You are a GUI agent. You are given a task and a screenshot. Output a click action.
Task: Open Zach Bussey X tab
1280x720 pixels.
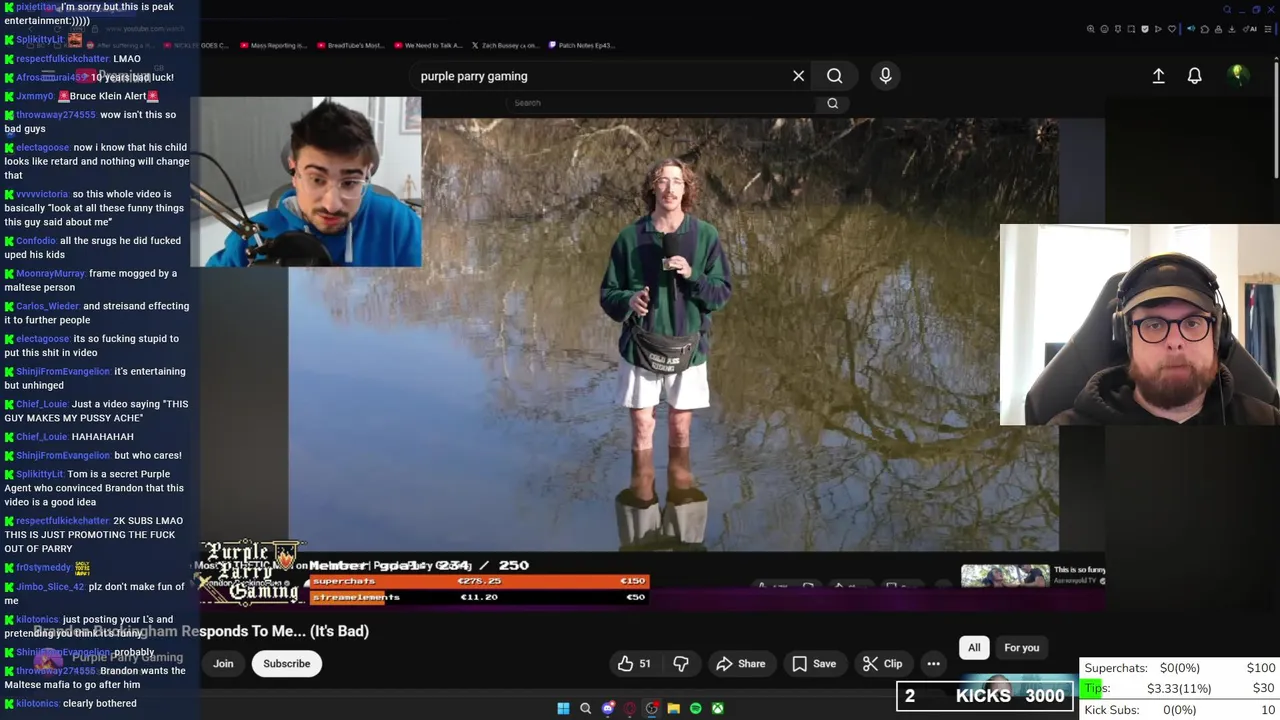[x=505, y=45]
